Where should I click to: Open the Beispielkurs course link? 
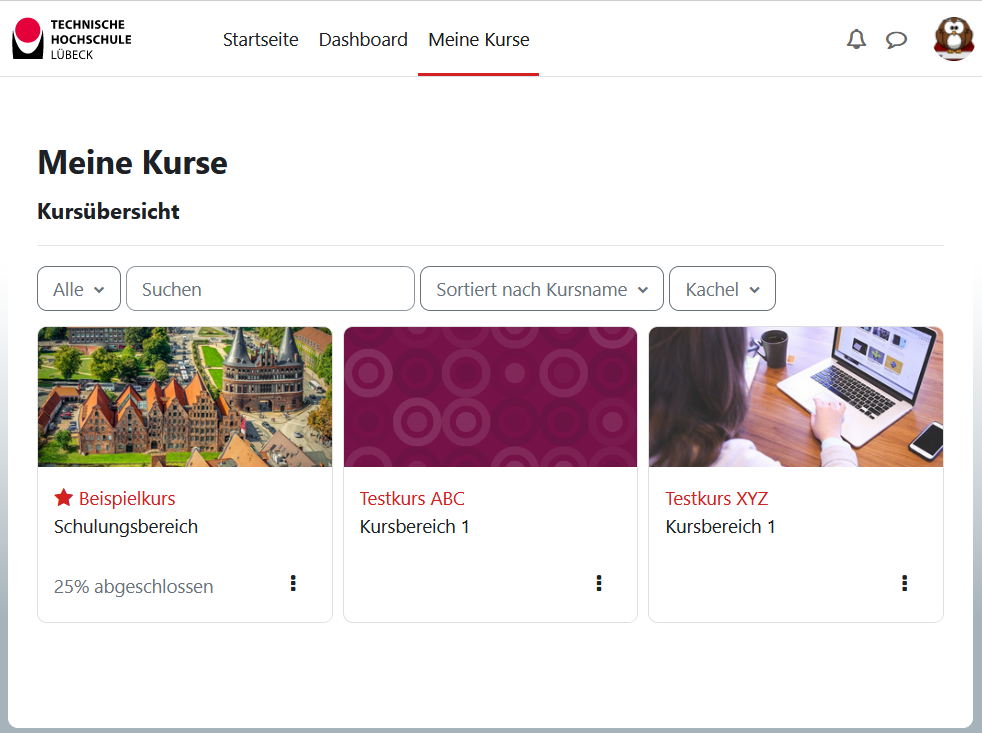127,499
